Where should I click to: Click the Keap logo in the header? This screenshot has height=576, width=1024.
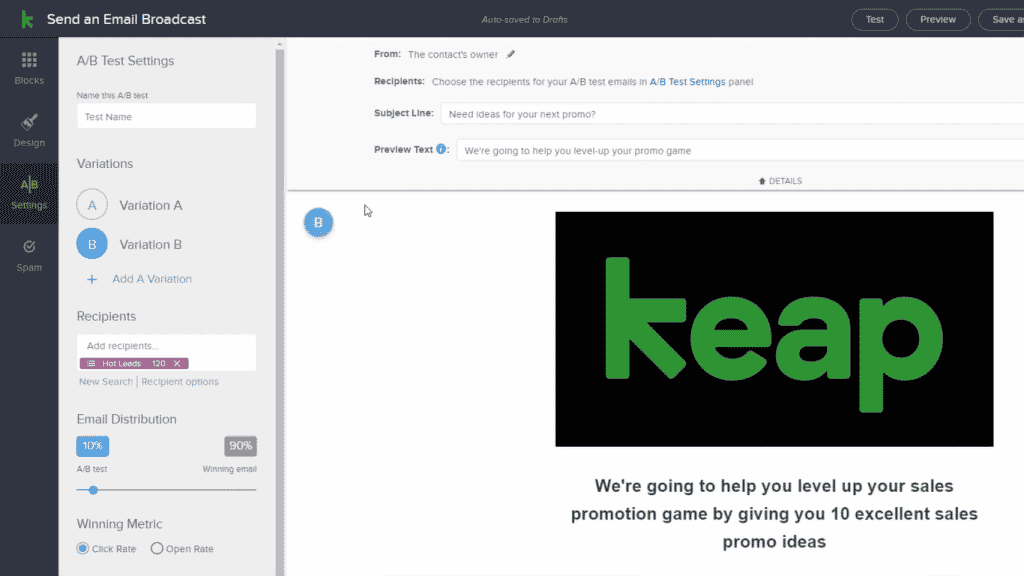27,19
